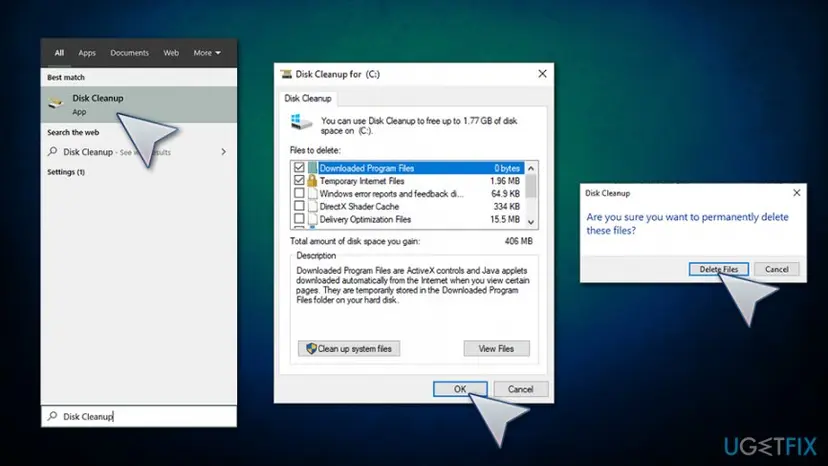828x466 pixels.
Task: Switch to the Web search tab
Action: point(171,53)
